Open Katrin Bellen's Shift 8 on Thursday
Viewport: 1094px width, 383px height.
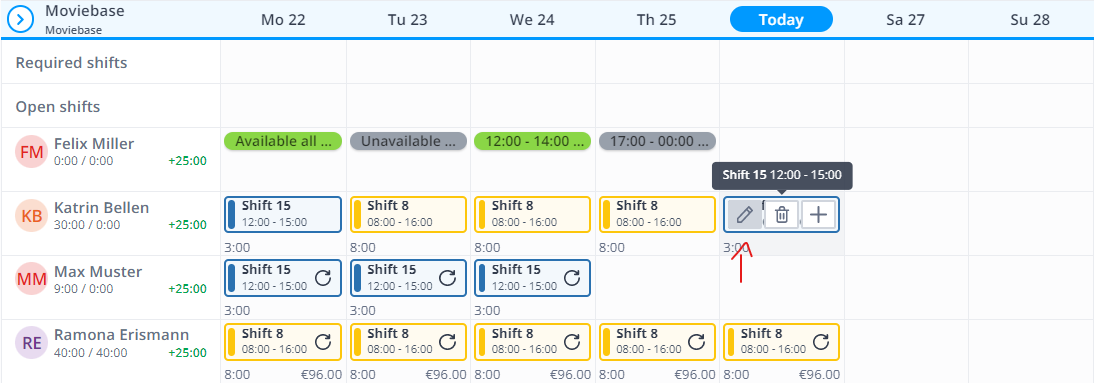[657, 214]
